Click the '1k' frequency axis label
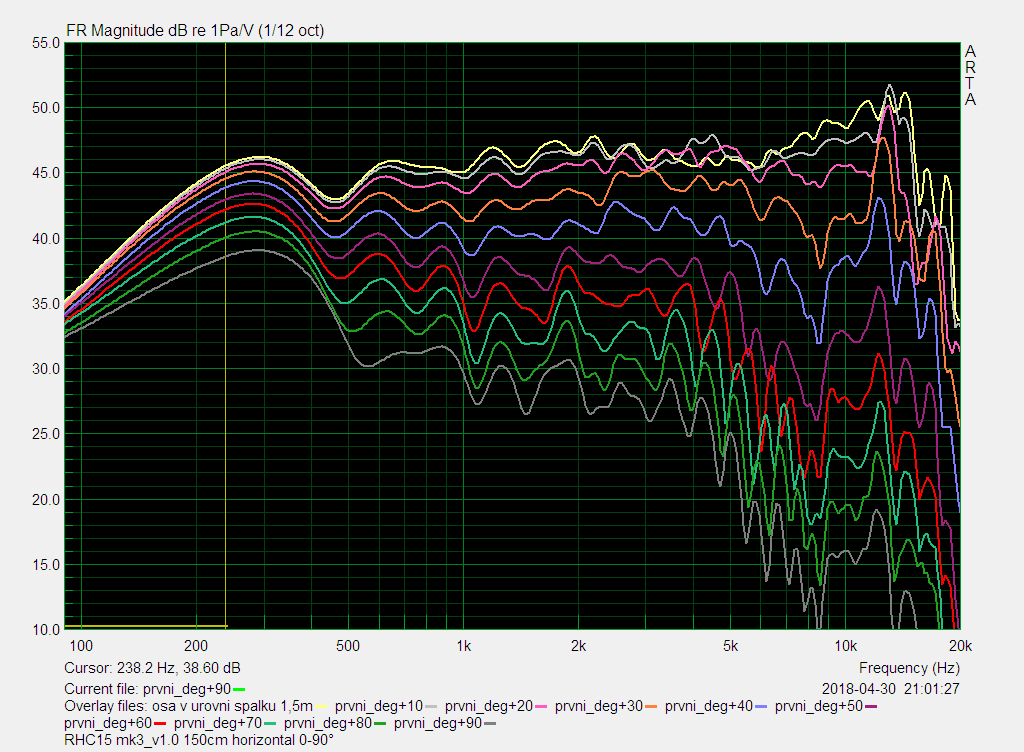 (464, 646)
